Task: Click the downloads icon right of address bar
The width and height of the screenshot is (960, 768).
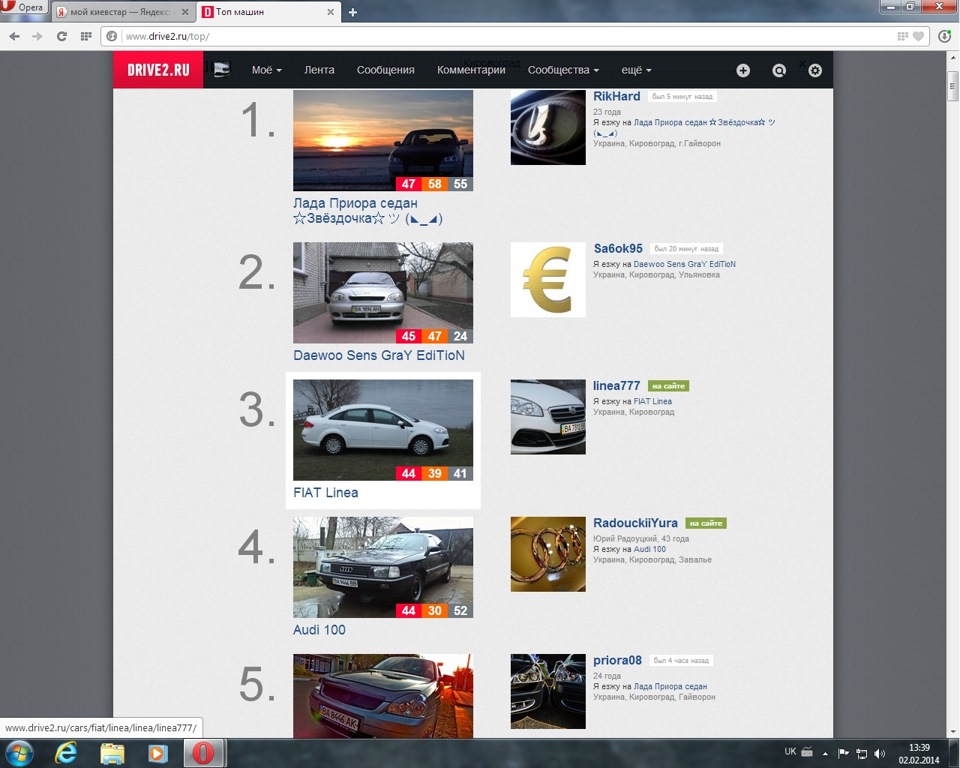Action: tap(945, 36)
